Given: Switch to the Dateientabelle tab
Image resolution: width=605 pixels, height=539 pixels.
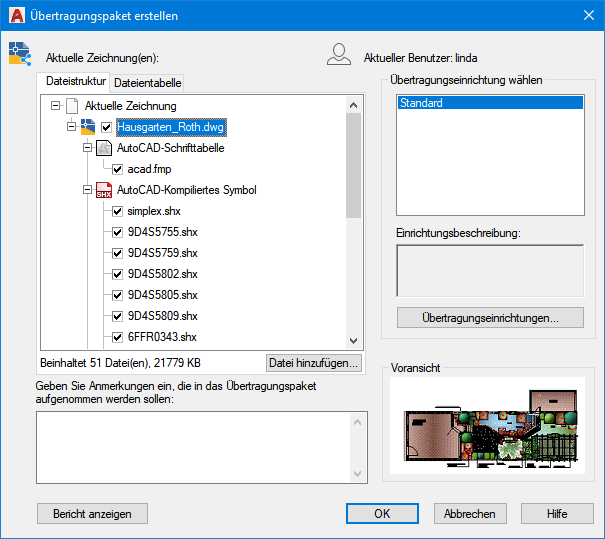Looking at the screenshot, I should point(146,83).
